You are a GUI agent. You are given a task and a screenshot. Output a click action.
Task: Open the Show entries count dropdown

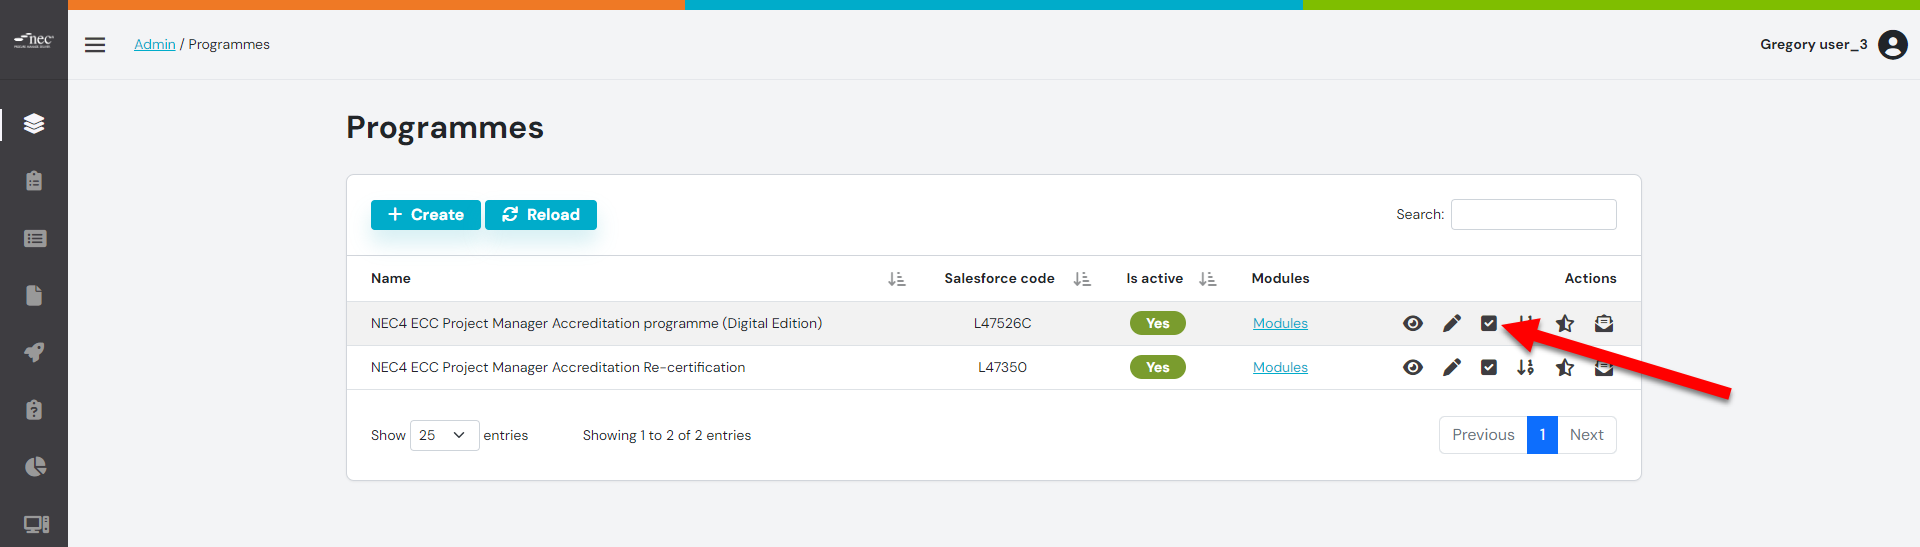pos(444,435)
